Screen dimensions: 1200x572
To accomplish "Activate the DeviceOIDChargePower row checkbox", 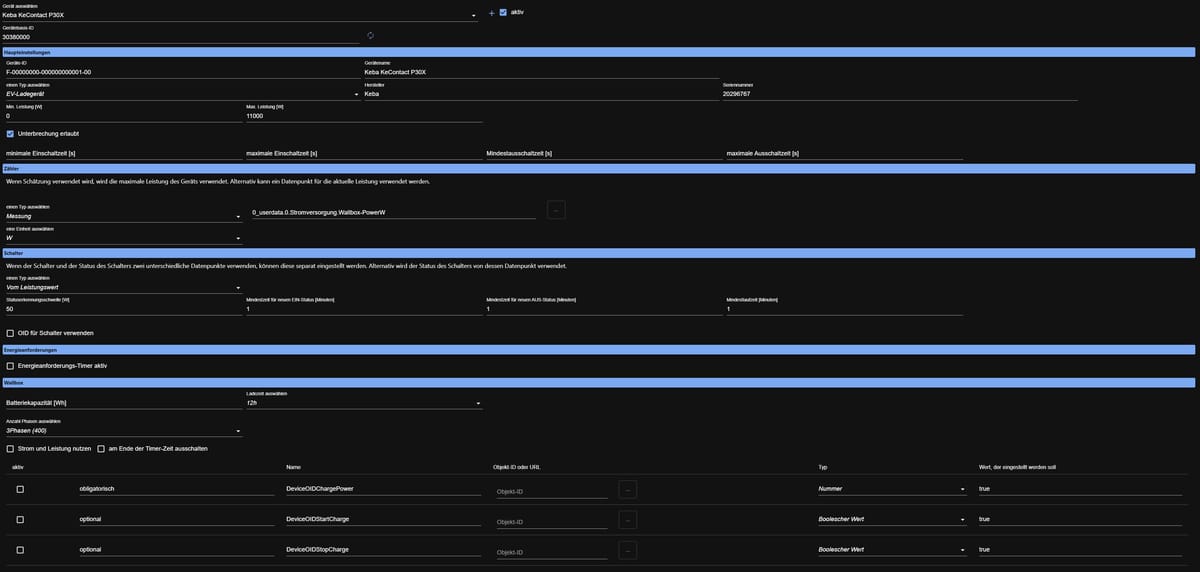I will point(20,489).
